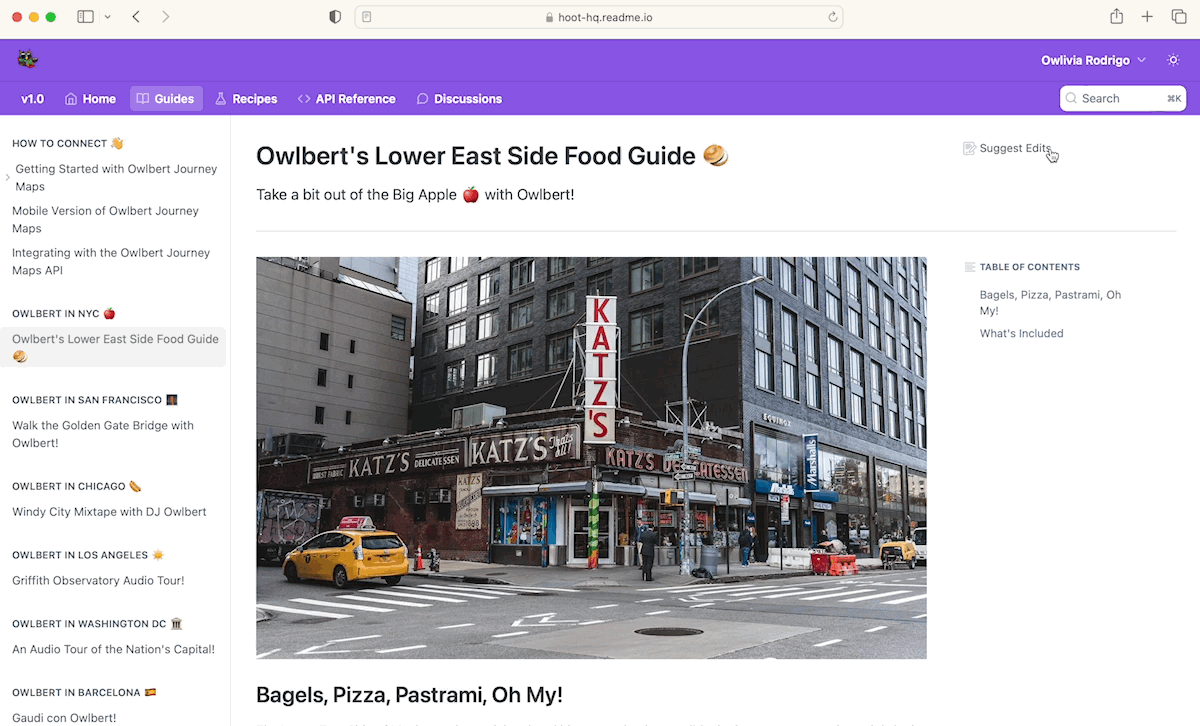Open the API Reference section

pyautogui.click(x=347, y=99)
